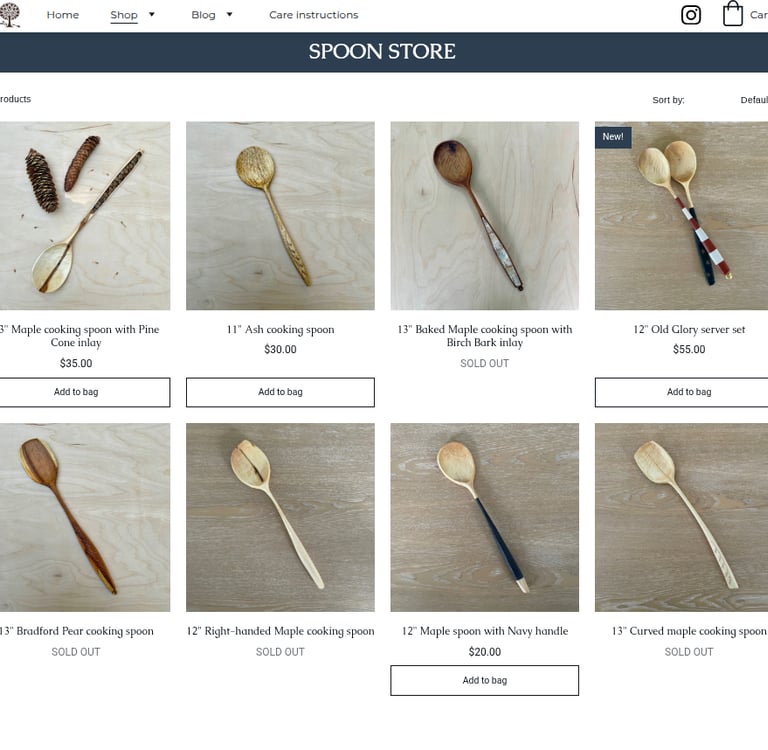This screenshot has width=768, height=750.
Task: Go to the Home menu item
Action: (x=63, y=15)
